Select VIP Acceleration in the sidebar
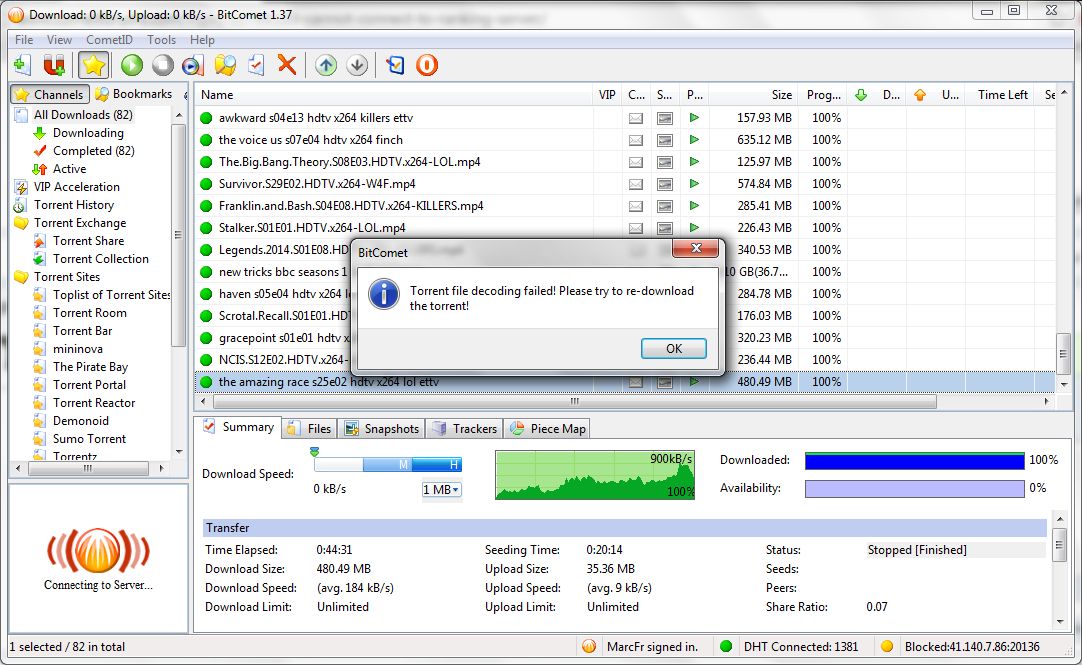The height and width of the screenshot is (665, 1082). coord(77,187)
